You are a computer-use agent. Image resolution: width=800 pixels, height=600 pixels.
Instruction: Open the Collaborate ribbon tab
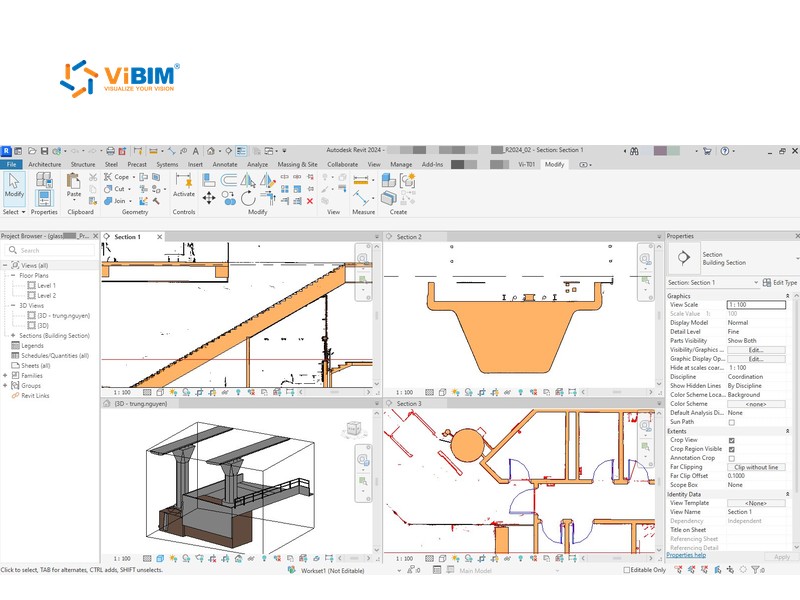342,165
